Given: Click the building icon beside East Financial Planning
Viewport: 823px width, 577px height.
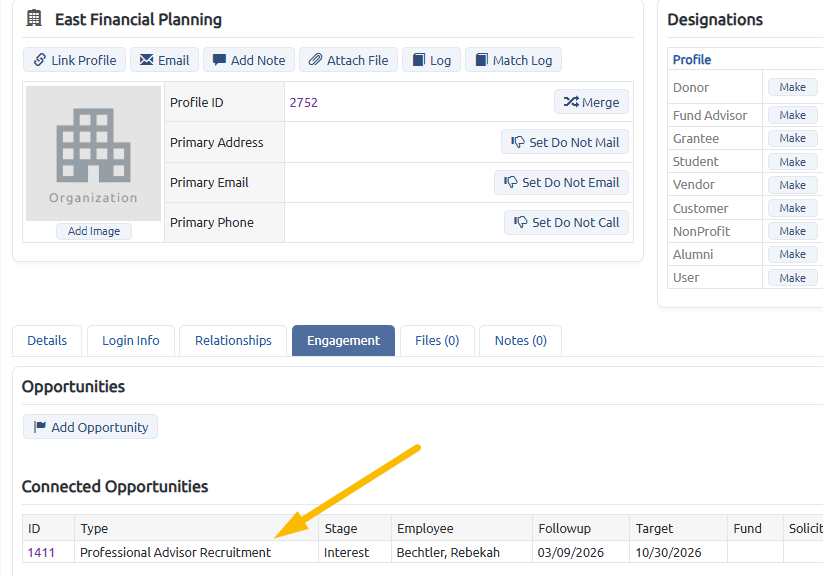Looking at the screenshot, I should click(34, 18).
